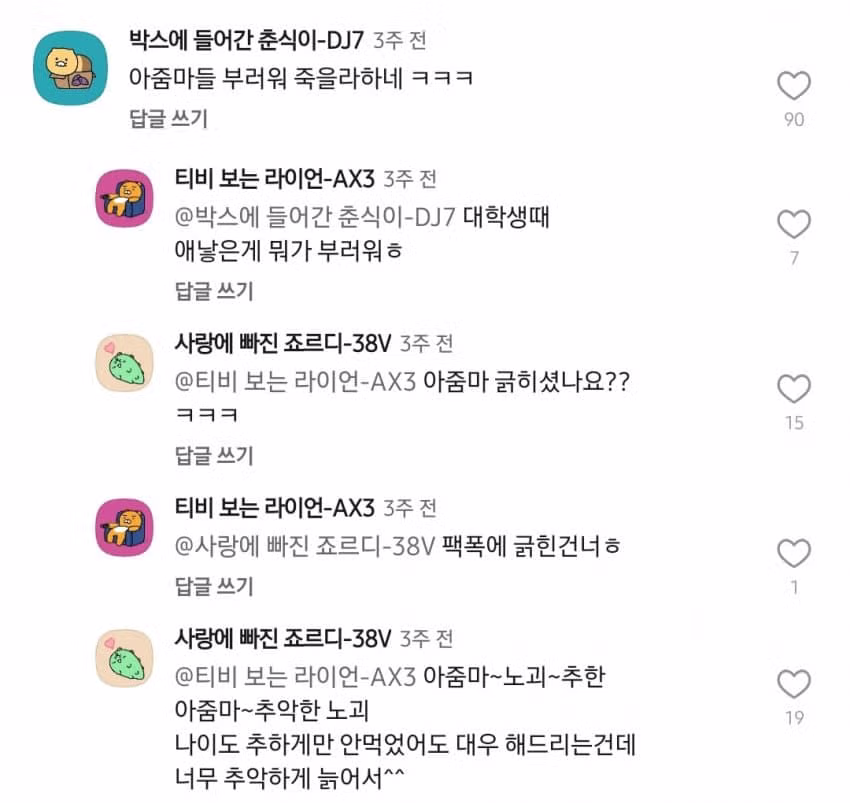
Task: Click the heart icon showing 1 like
Action: [x=794, y=553]
